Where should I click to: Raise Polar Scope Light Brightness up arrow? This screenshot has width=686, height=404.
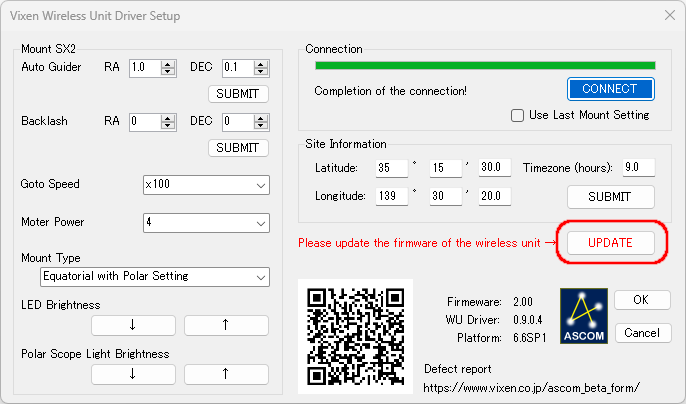point(226,373)
